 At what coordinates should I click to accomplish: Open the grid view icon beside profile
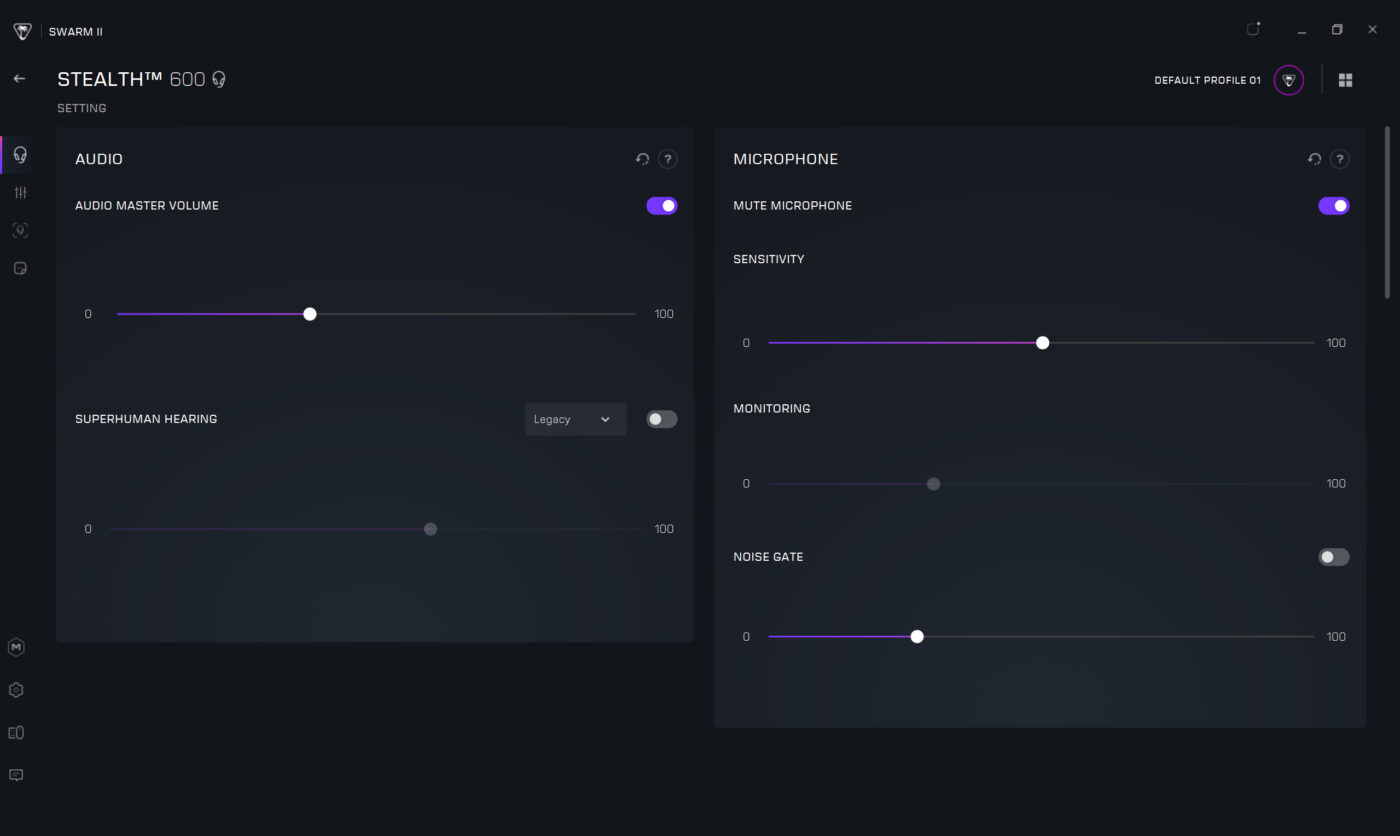(x=1345, y=80)
